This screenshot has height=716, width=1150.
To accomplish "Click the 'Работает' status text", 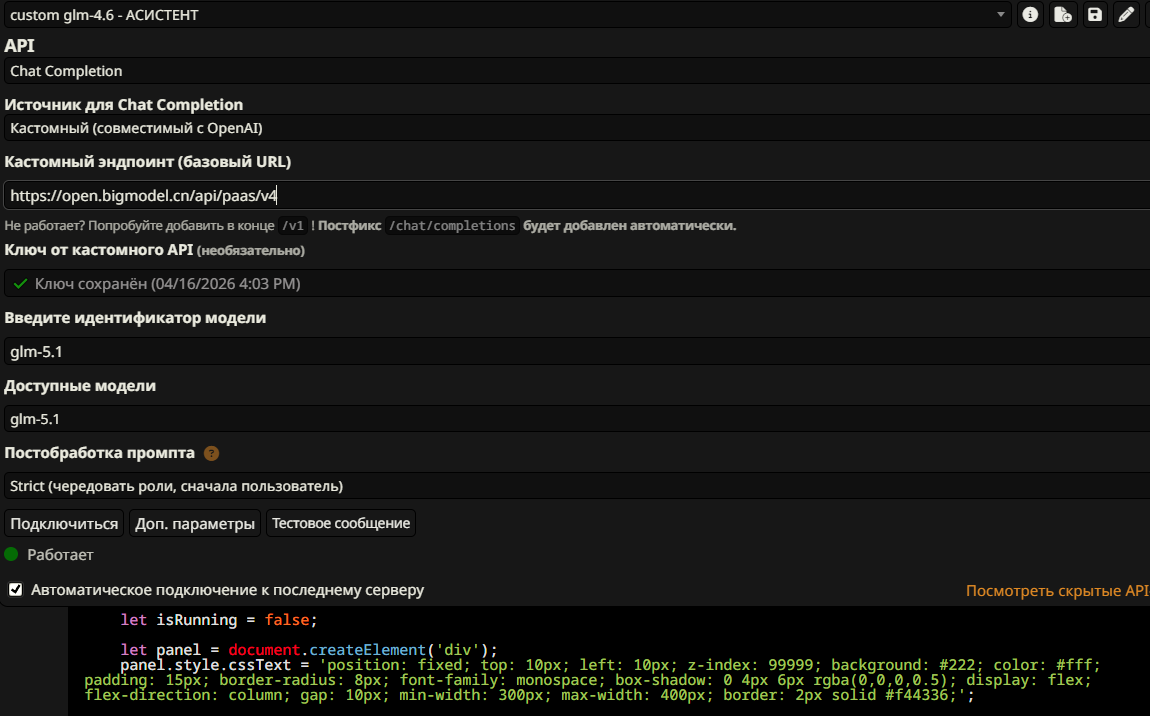I will [x=60, y=555].
